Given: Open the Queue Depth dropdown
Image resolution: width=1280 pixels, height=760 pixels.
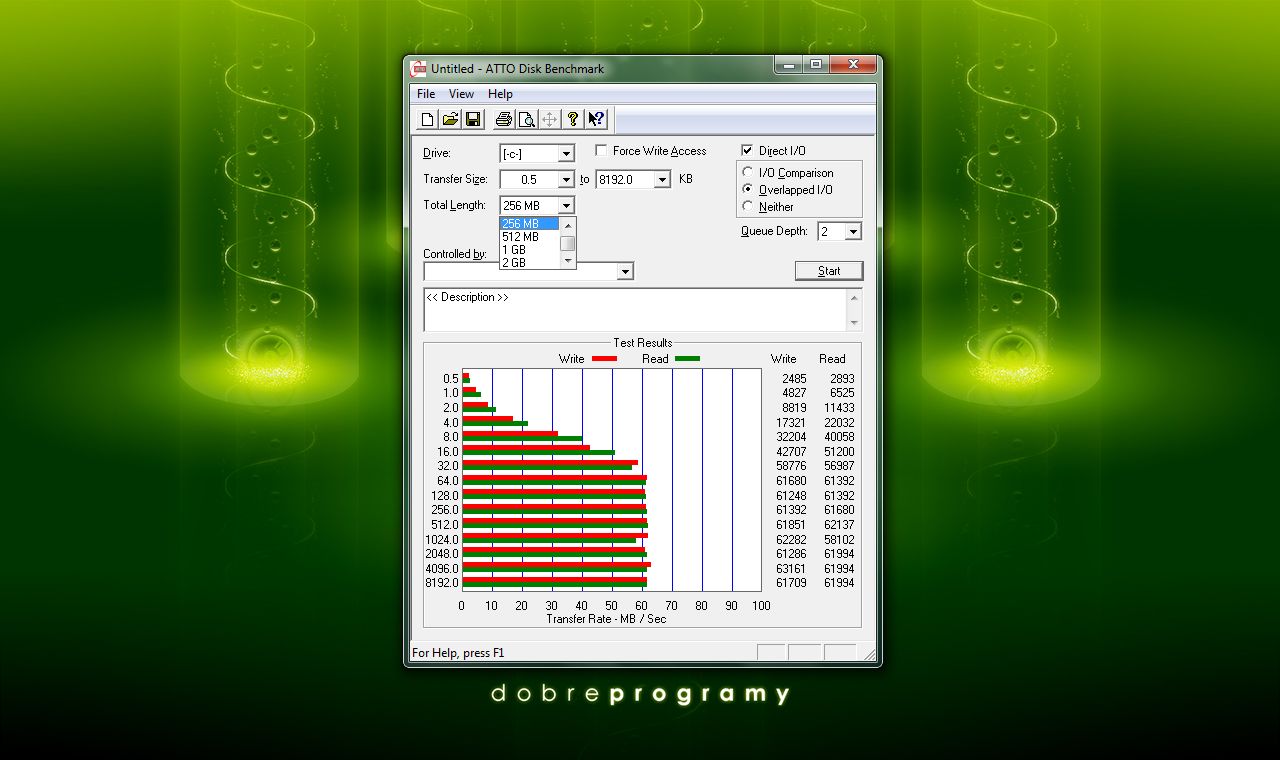Looking at the screenshot, I should (x=853, y=232).
